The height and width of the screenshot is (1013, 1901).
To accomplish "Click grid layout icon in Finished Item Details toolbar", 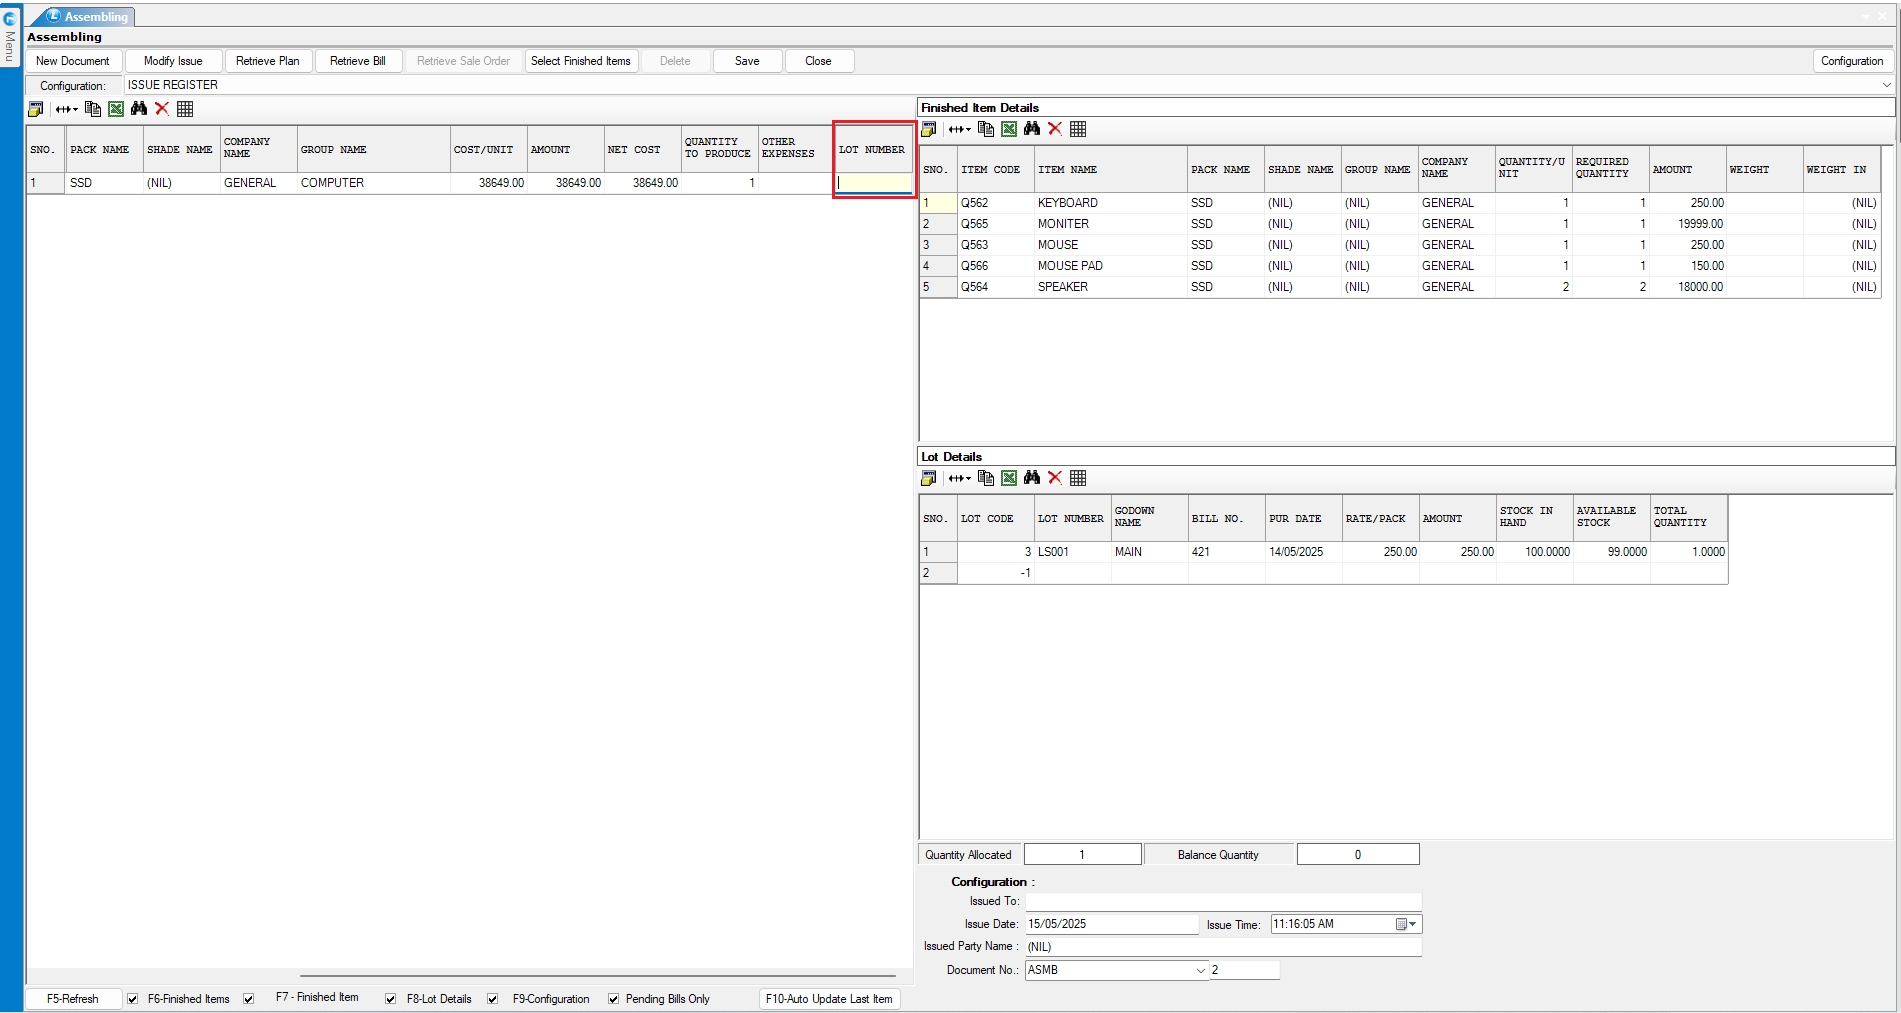I will pyautogui.click(x=1078, y=129).
